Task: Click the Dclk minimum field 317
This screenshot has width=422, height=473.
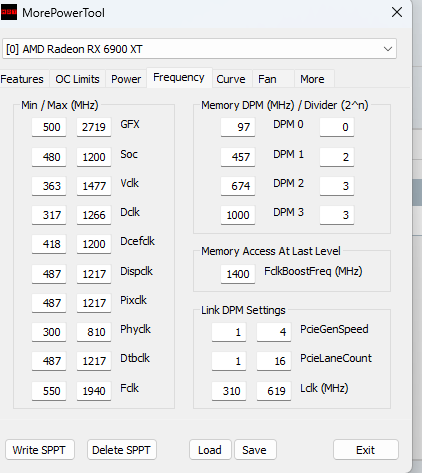Action: [49, 215]
